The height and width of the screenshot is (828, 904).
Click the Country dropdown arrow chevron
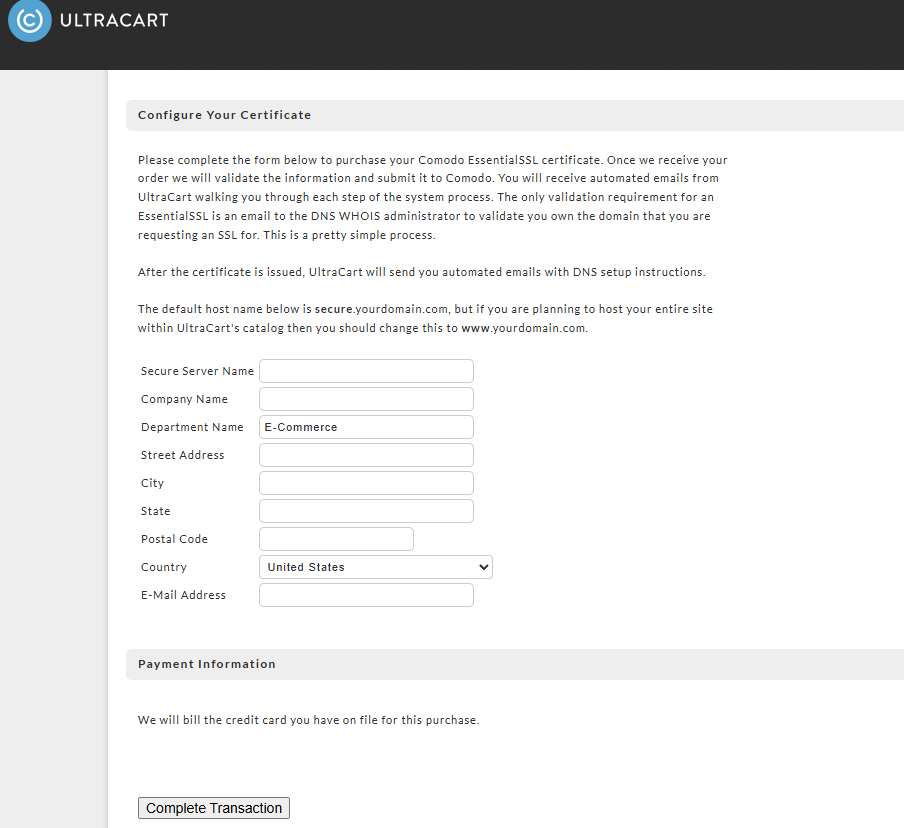484,567
